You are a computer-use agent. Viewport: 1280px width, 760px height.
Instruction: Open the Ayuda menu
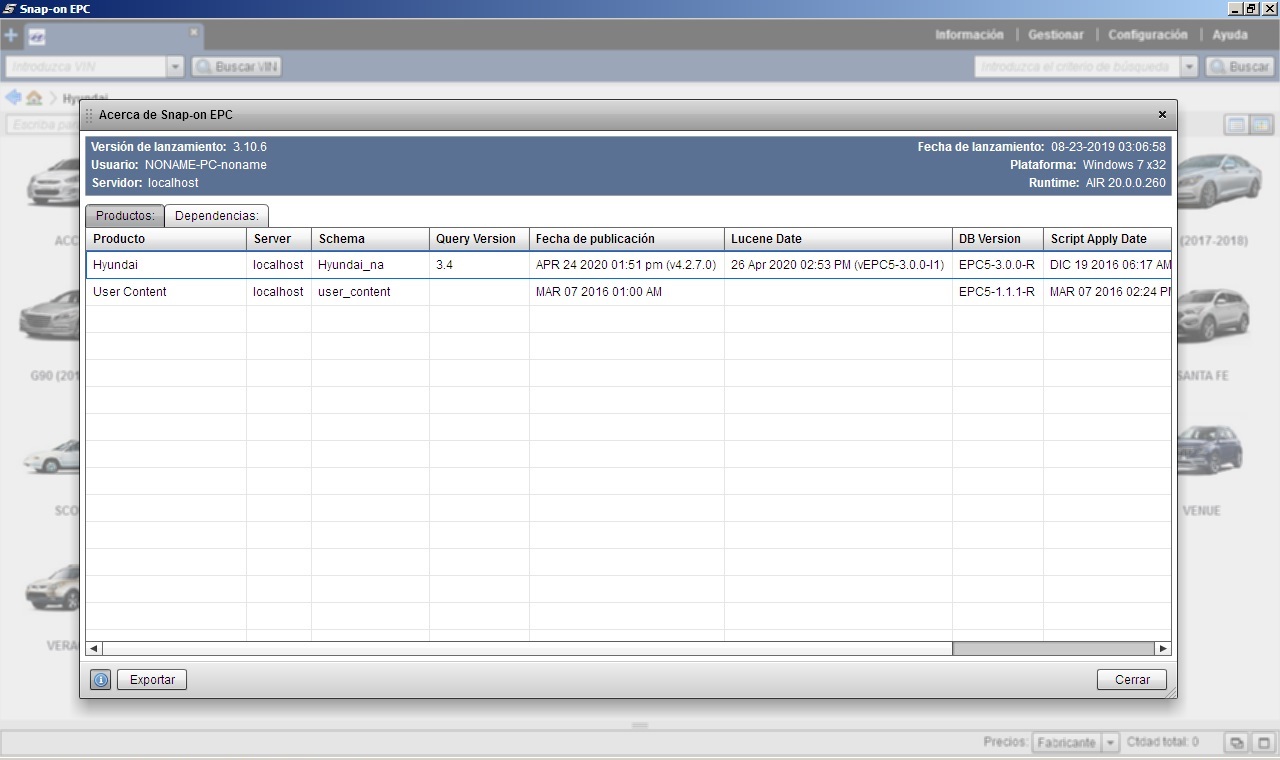1230,35
